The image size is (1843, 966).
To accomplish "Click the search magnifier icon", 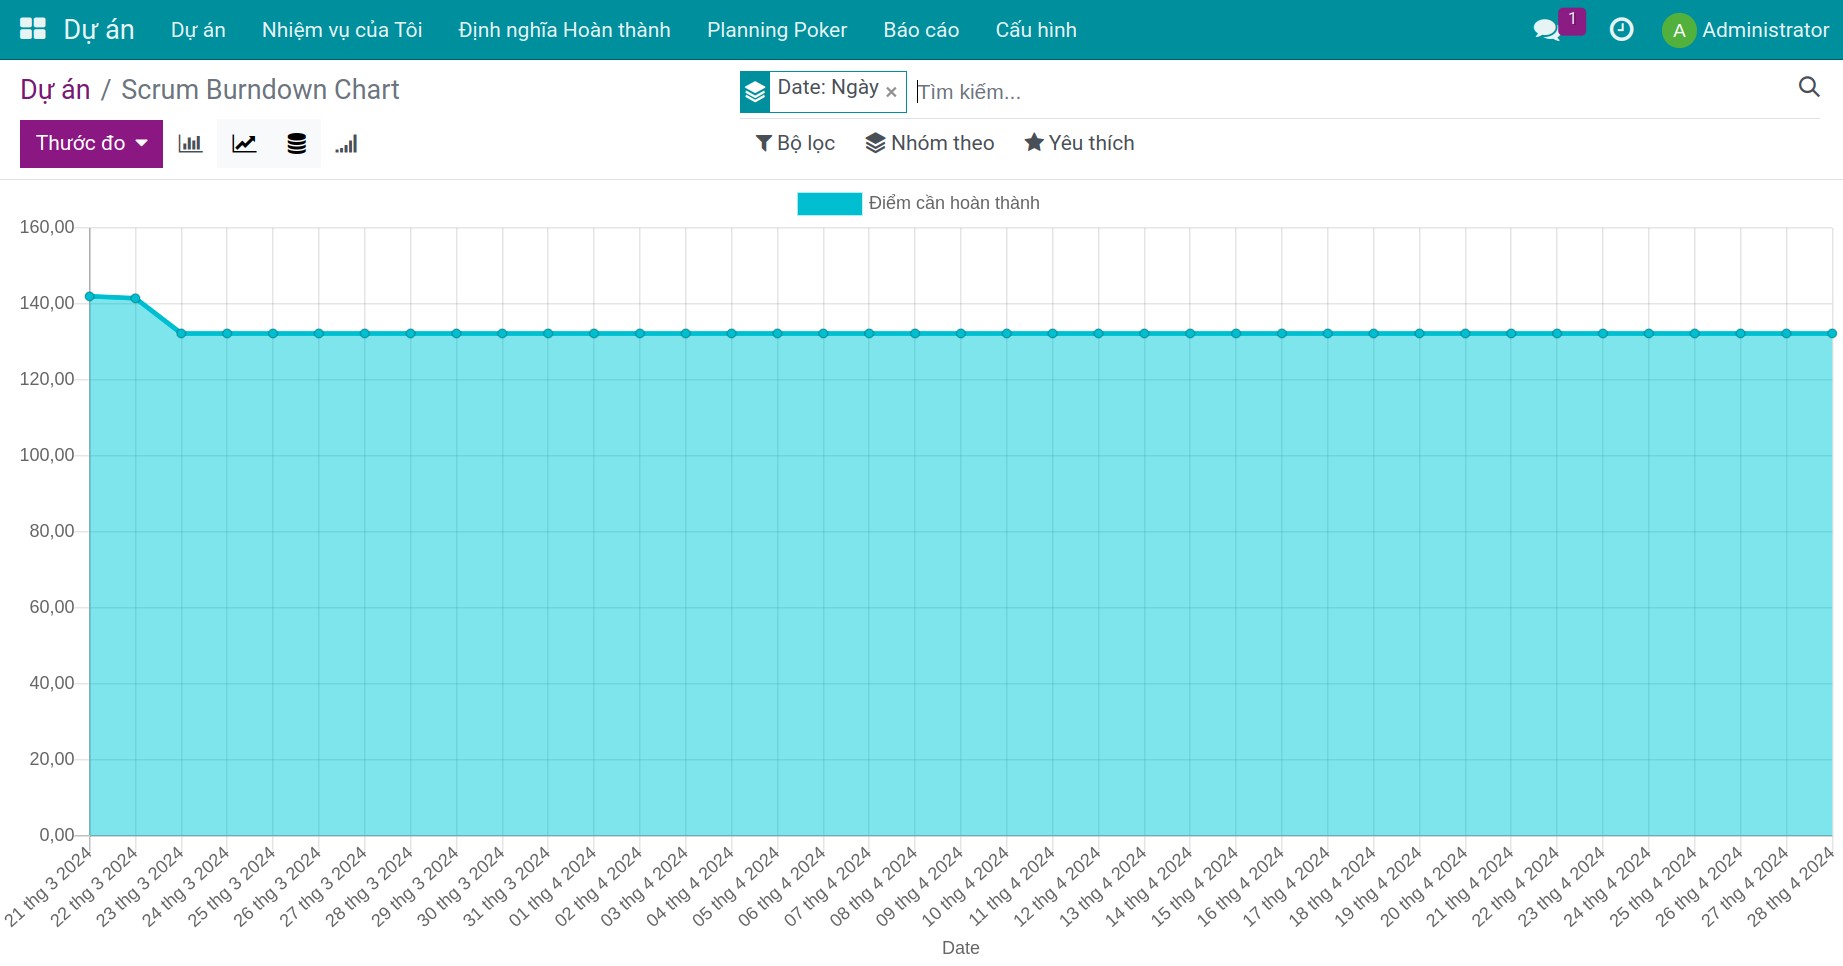I will click(1809, 87).
